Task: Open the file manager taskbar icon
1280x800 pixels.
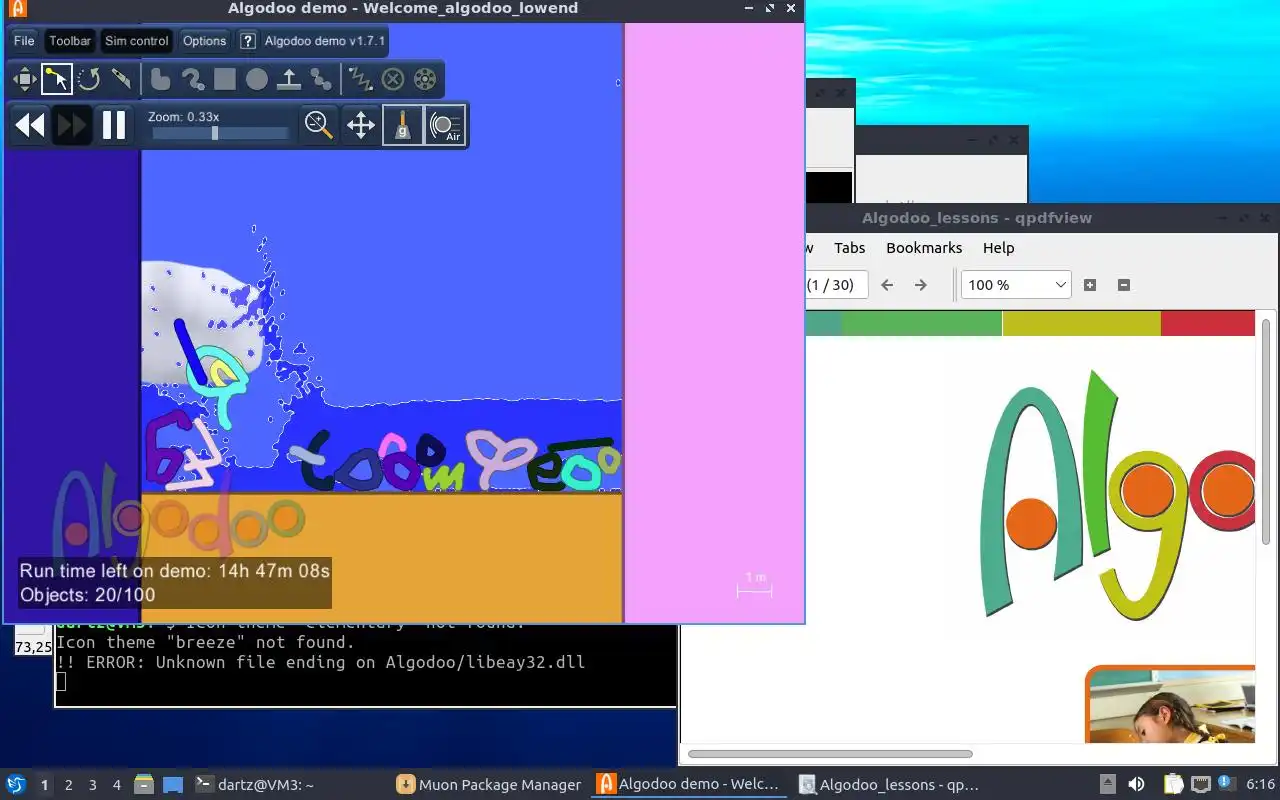Action: 143,784
